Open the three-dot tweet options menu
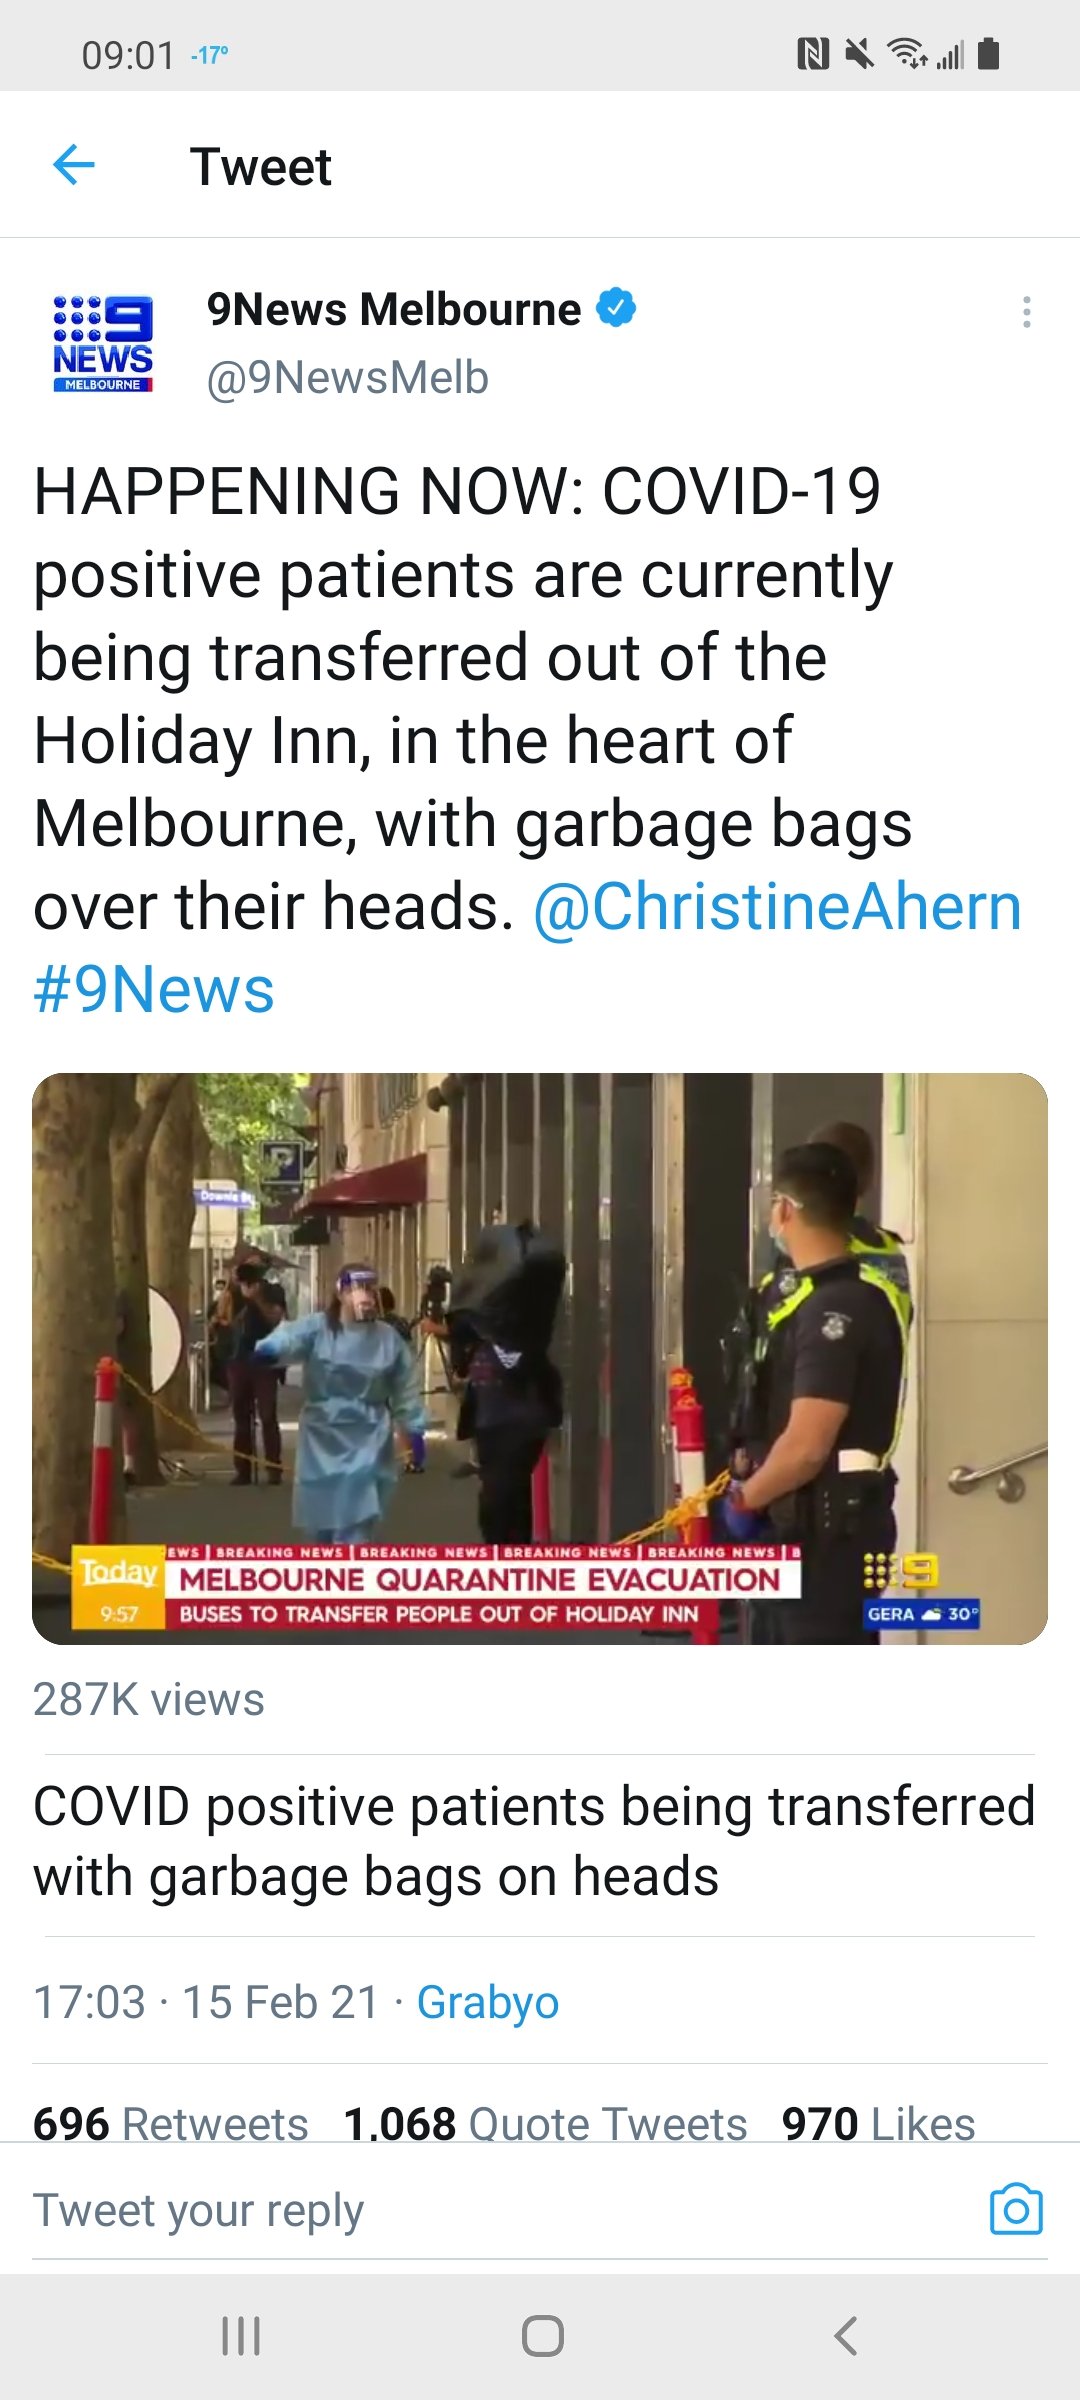 pos(1026,312)
